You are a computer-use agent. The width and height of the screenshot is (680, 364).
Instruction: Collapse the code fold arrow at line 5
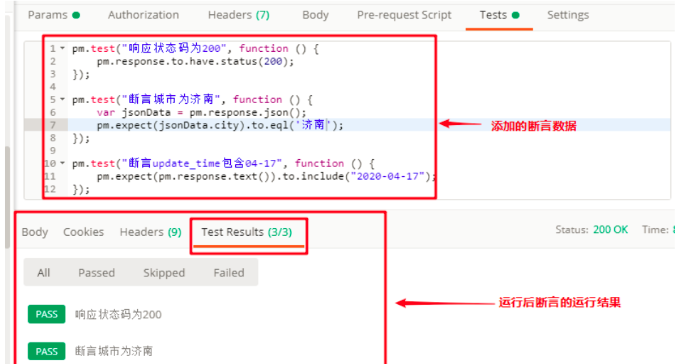click(x=62, y=99)
